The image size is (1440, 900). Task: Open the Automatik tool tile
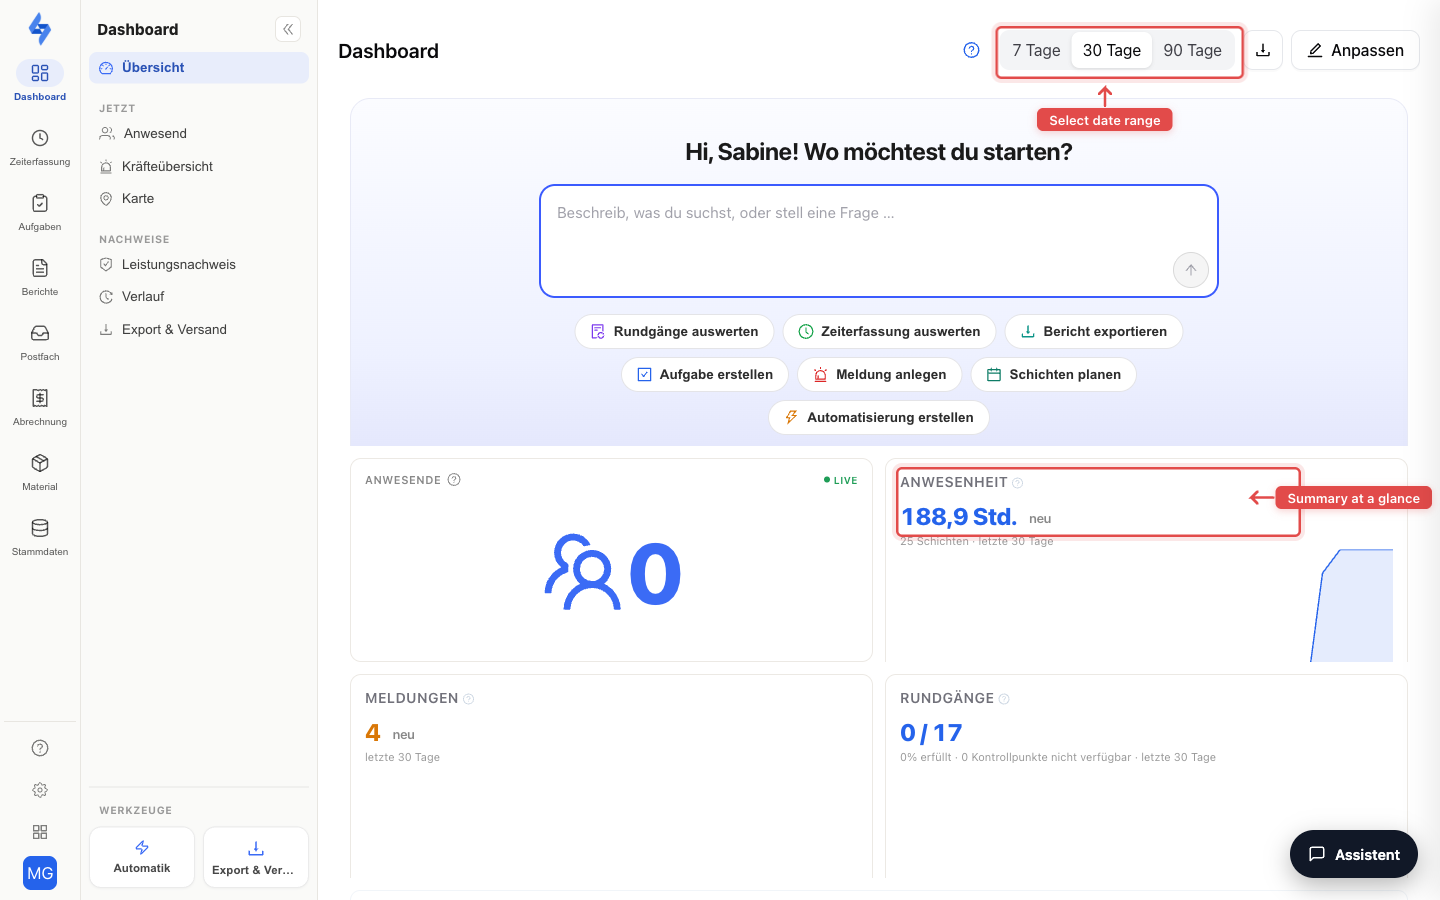point(142,857)
